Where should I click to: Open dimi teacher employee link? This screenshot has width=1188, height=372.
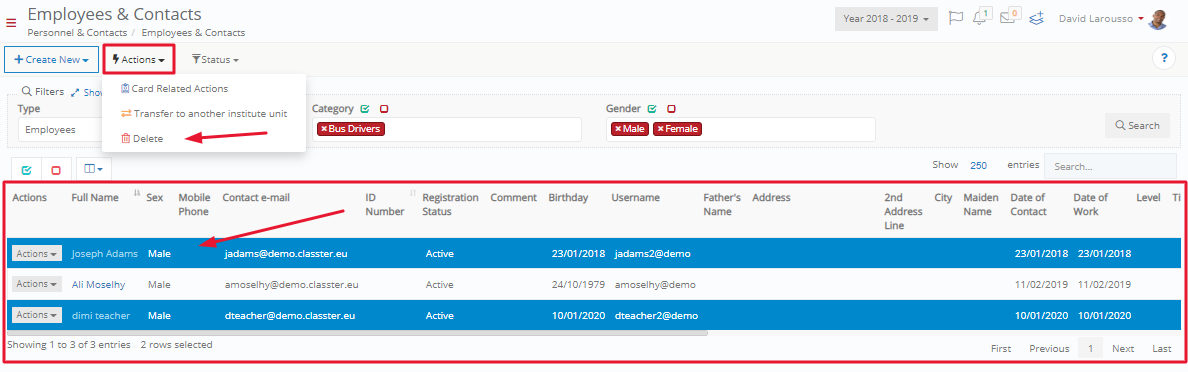click(x=101, y=315)
